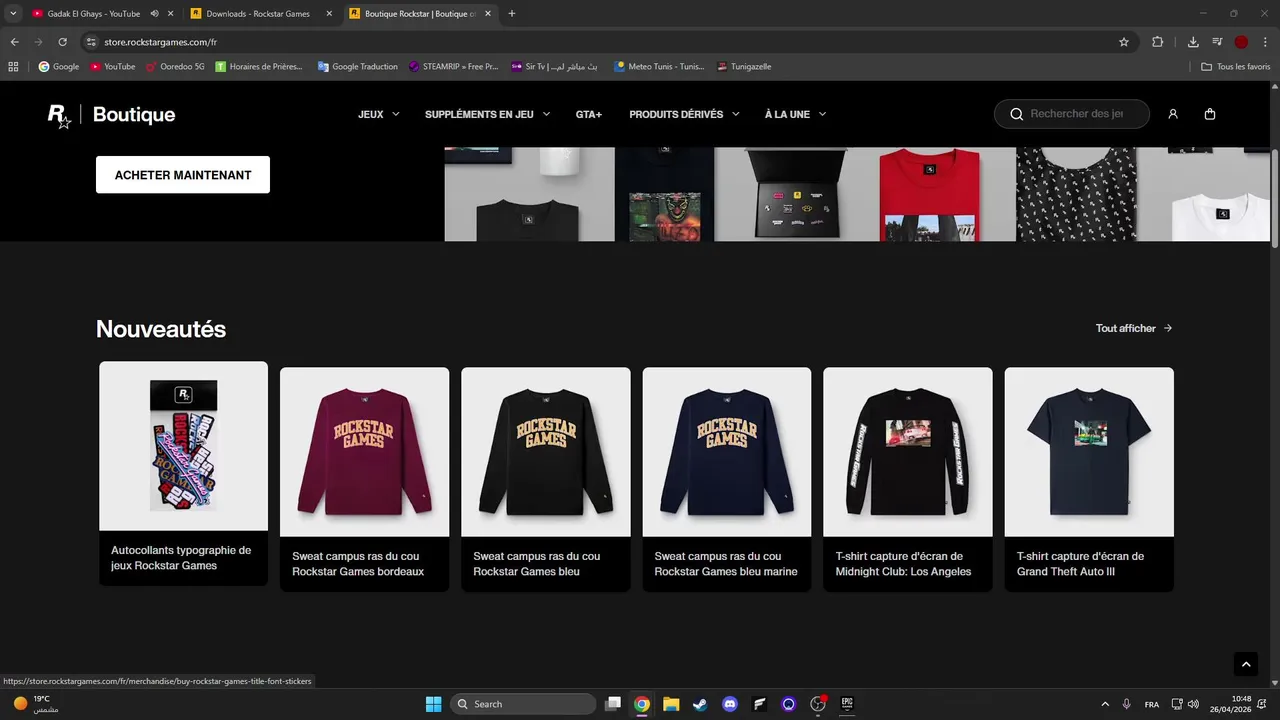Open the media controls icon in toolbar
The height and width of the screenshot is (720, 1280).
click(x=1217, y=42)
